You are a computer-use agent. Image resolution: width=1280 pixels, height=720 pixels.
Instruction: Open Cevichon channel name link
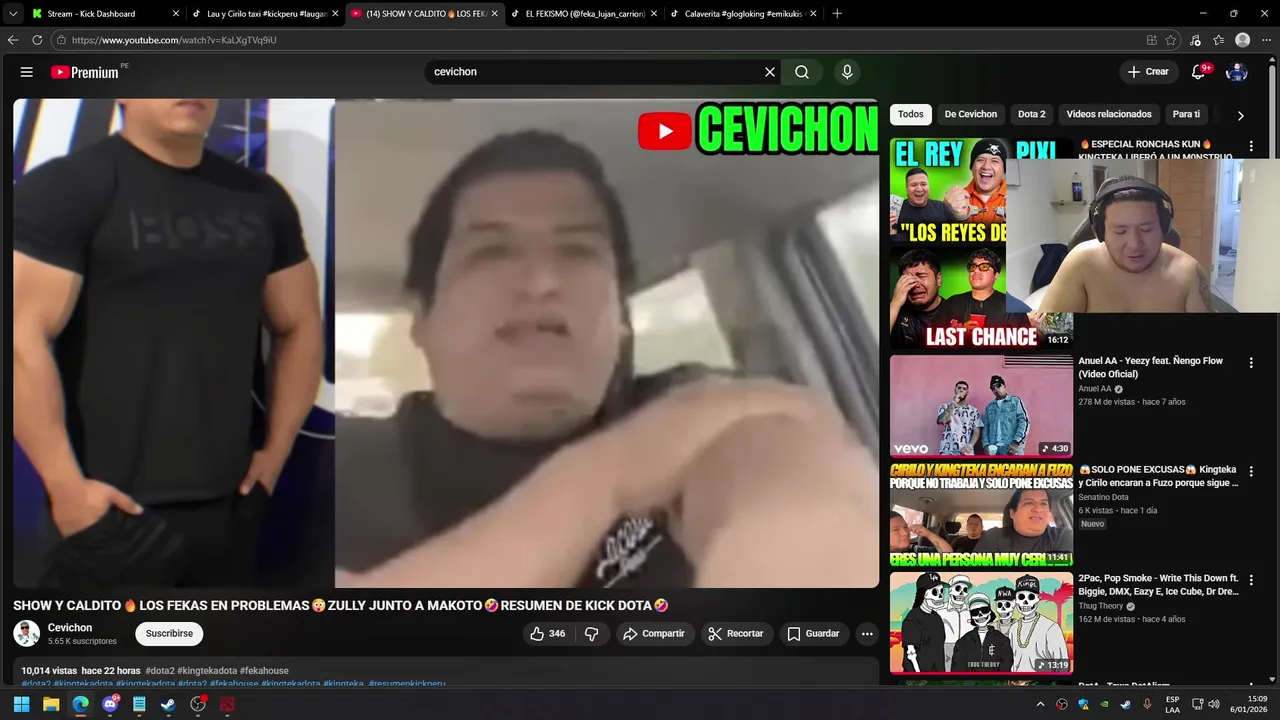[70, 627]
